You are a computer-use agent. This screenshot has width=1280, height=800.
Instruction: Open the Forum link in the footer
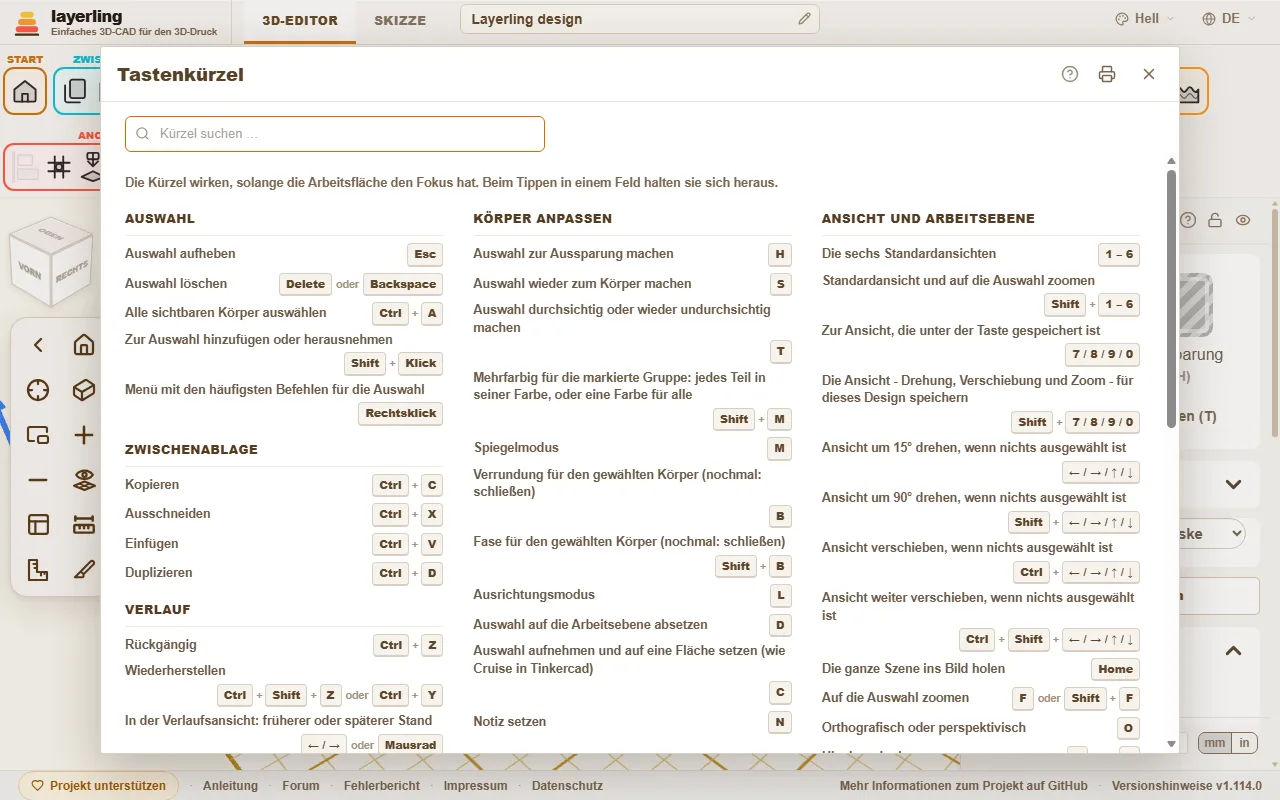(301, 786)
